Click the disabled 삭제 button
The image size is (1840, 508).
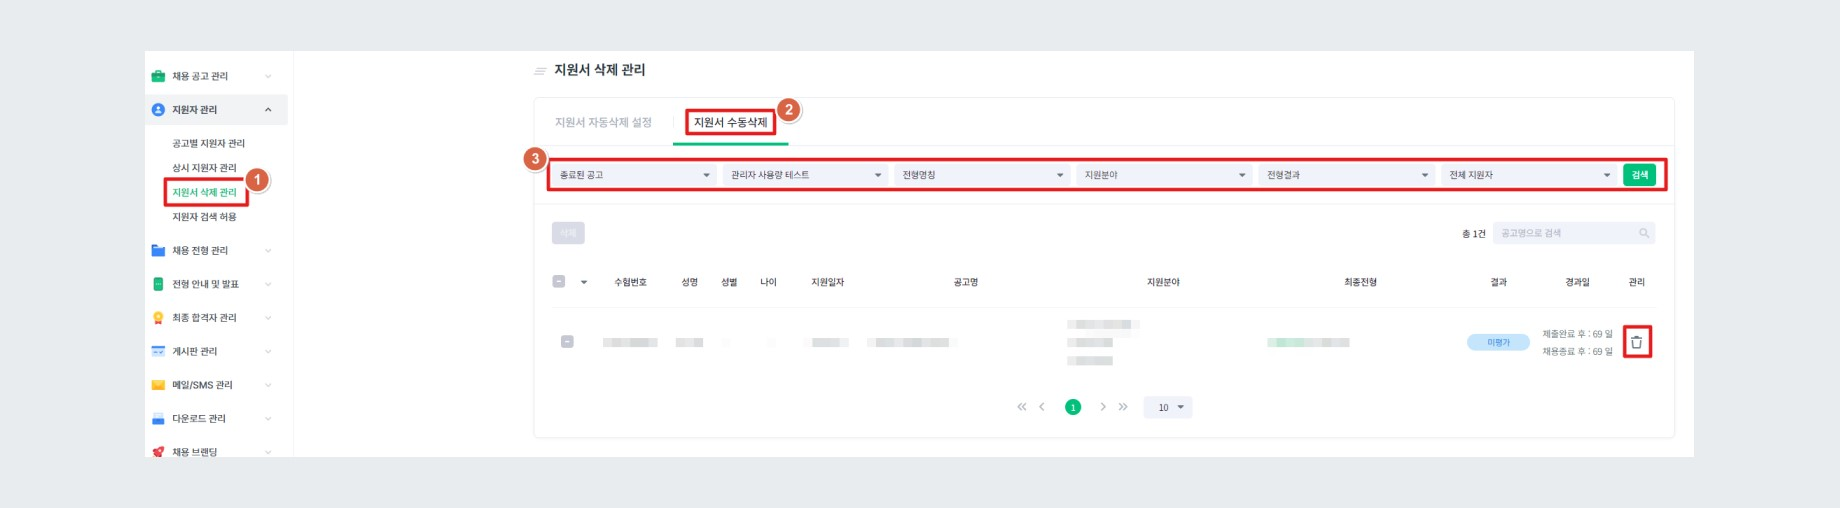[x=568, y=233]
